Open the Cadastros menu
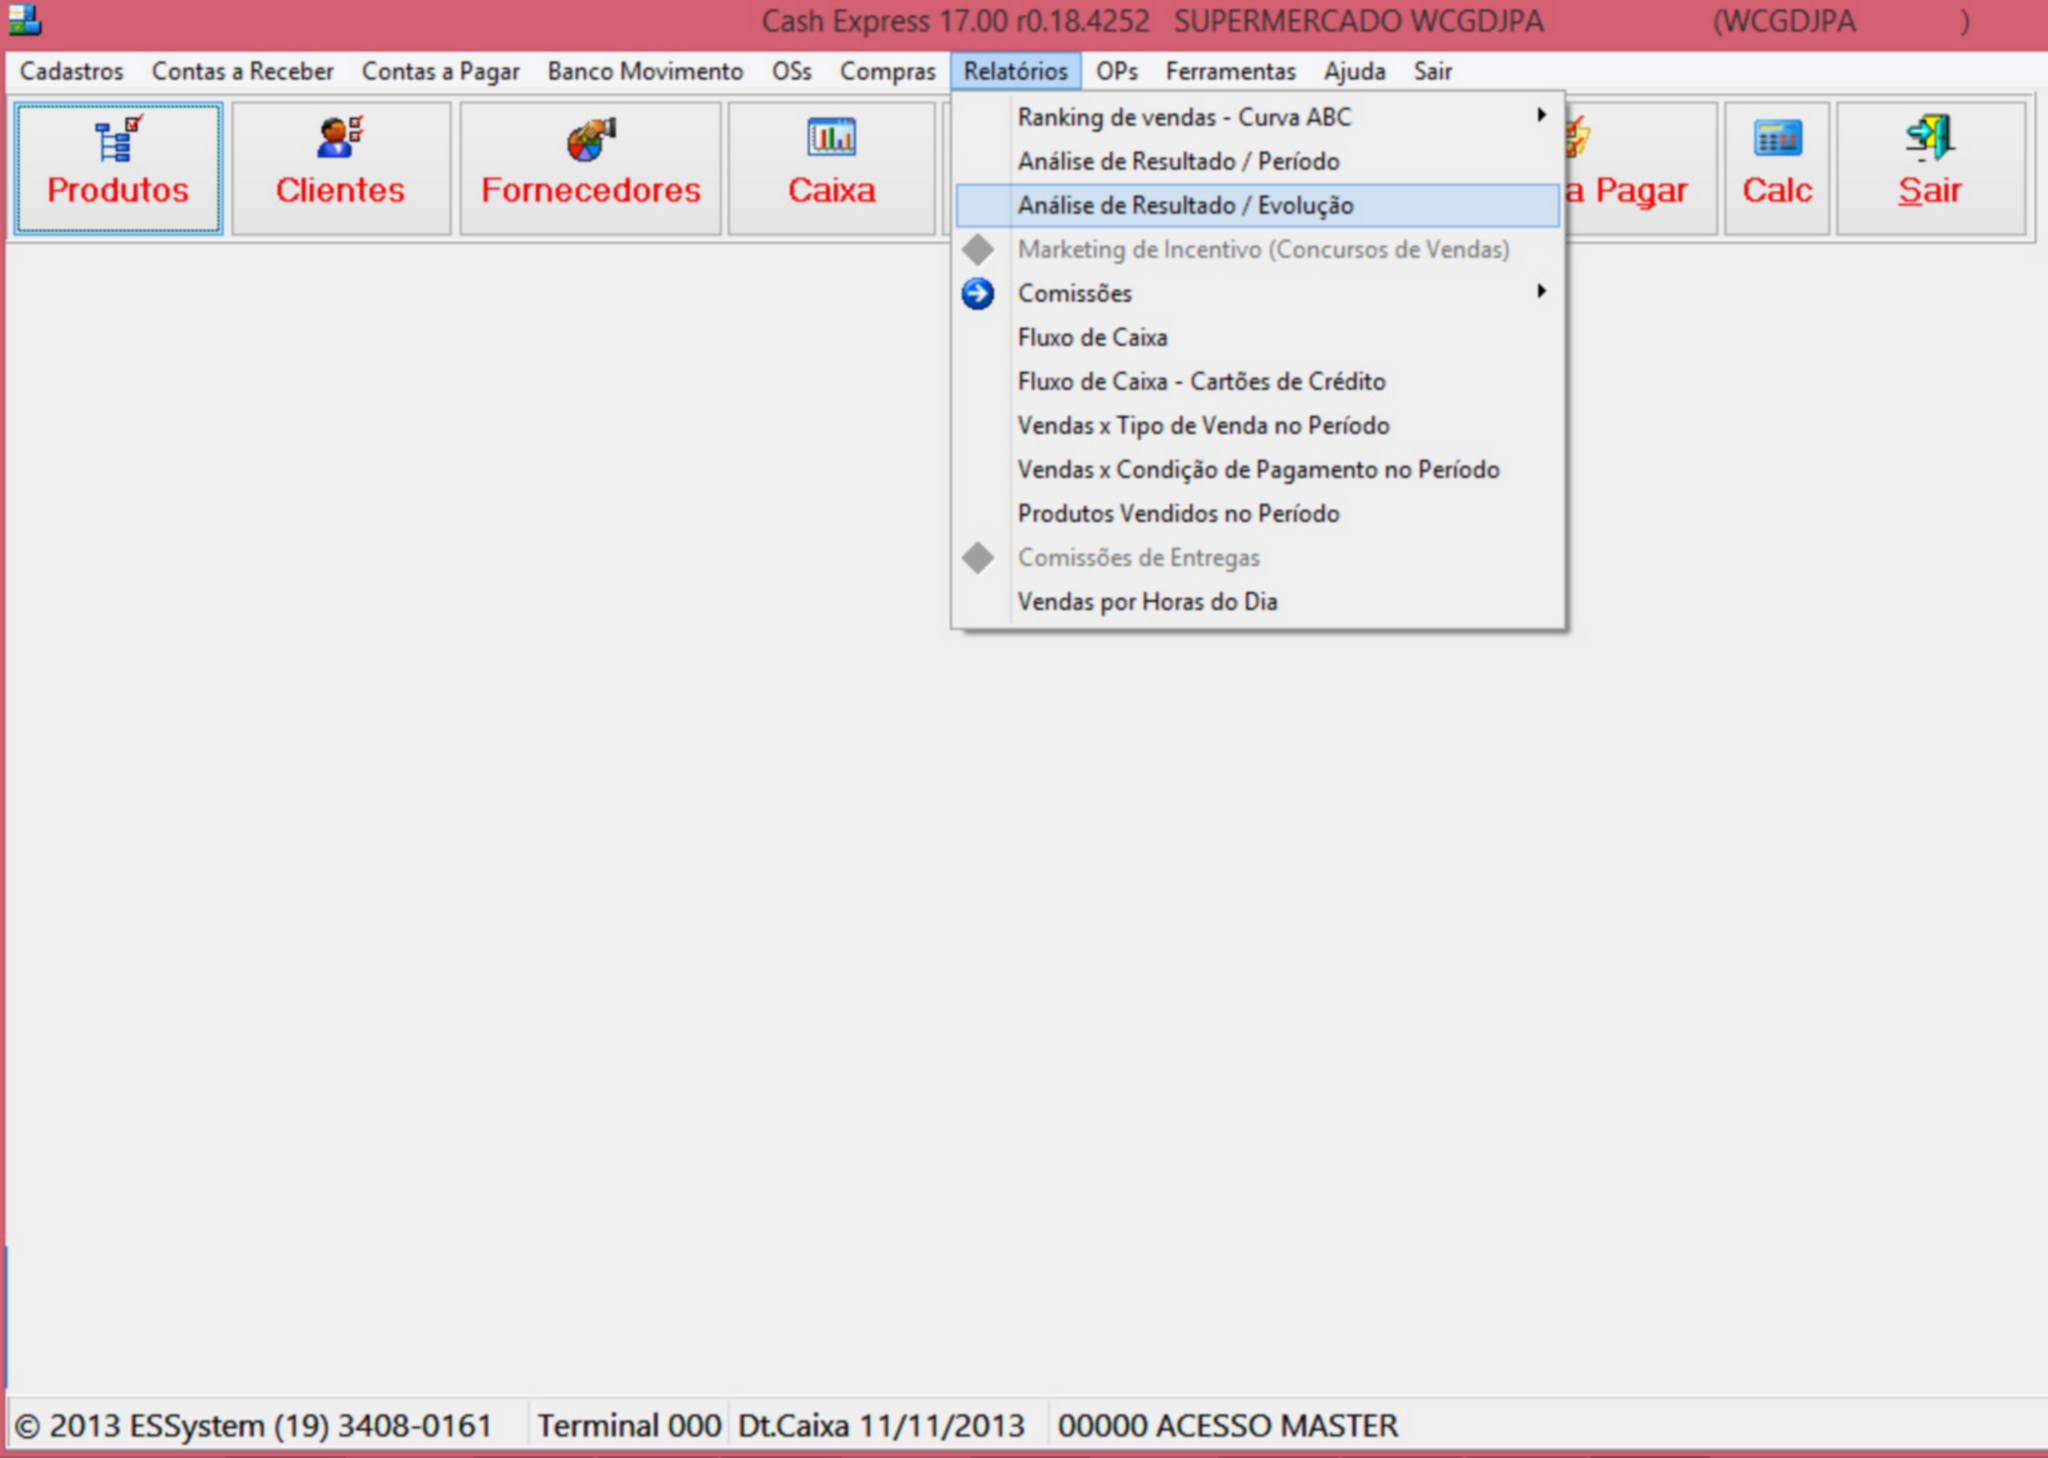This screenshot has height=1458, width=2048. [71, 71]
